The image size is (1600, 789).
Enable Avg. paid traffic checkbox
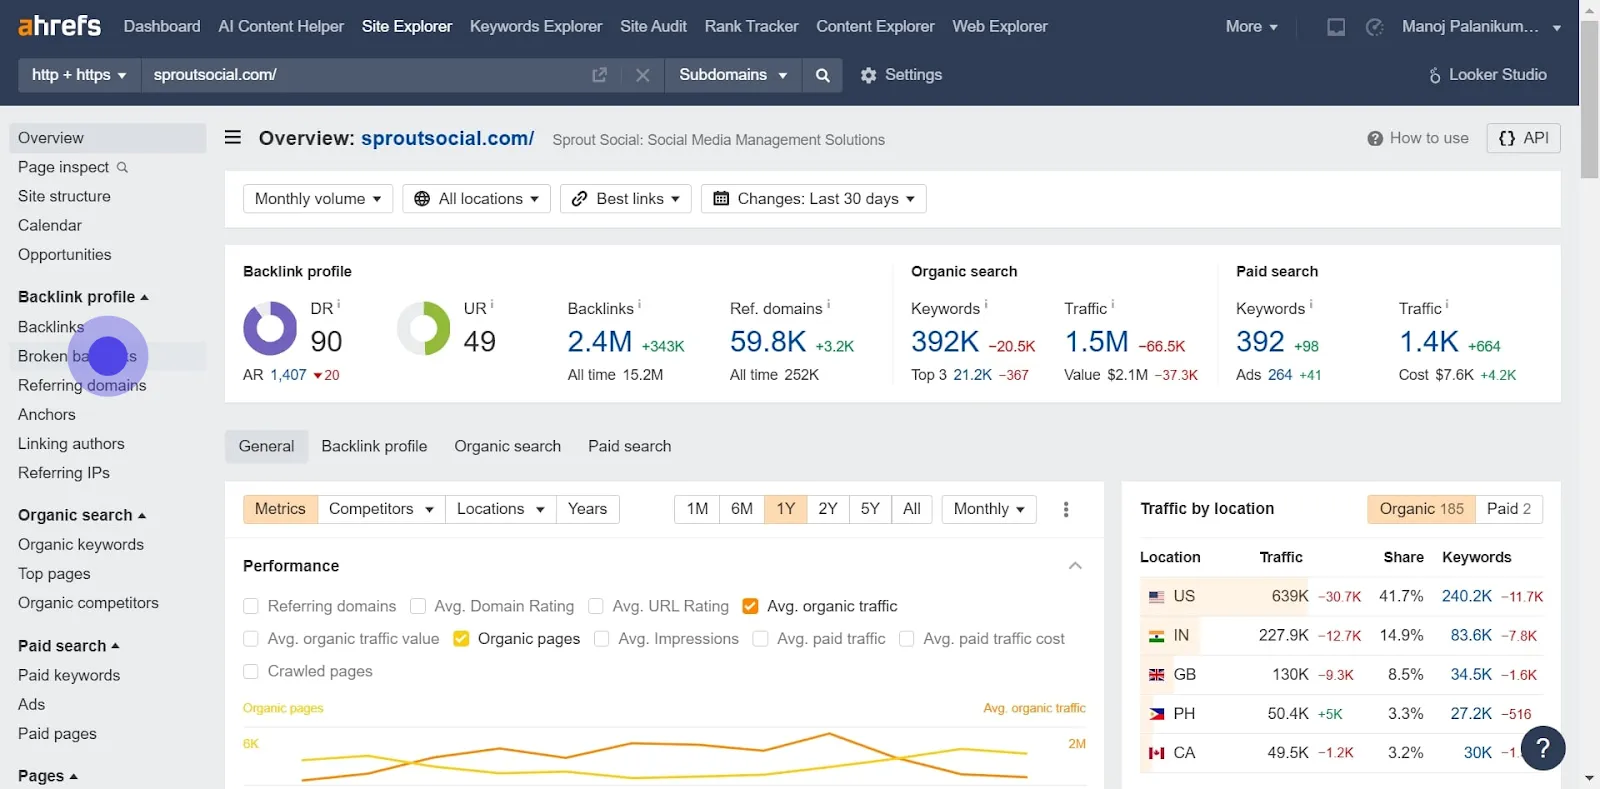tap(760, 639)
